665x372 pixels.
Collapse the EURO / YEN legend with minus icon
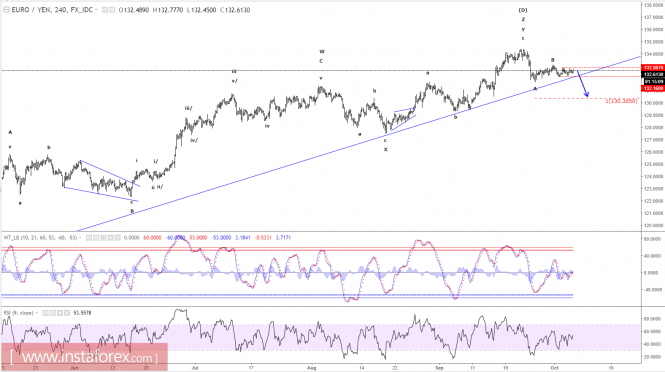(6, 10)
